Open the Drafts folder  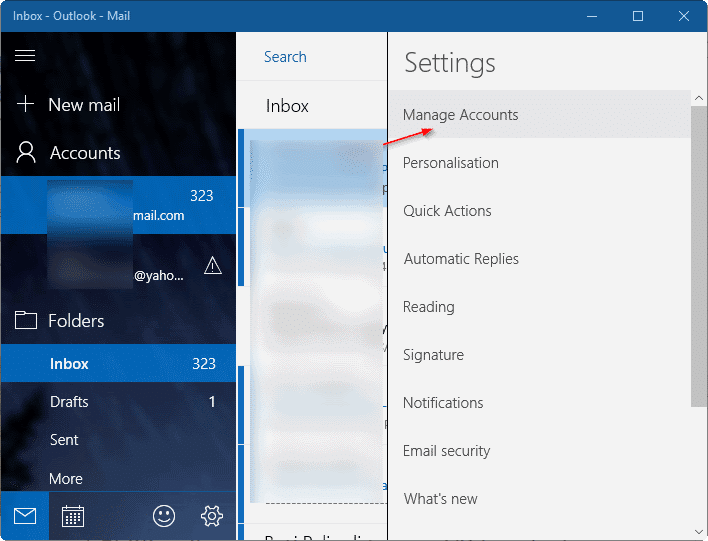(x=118, y=401)
